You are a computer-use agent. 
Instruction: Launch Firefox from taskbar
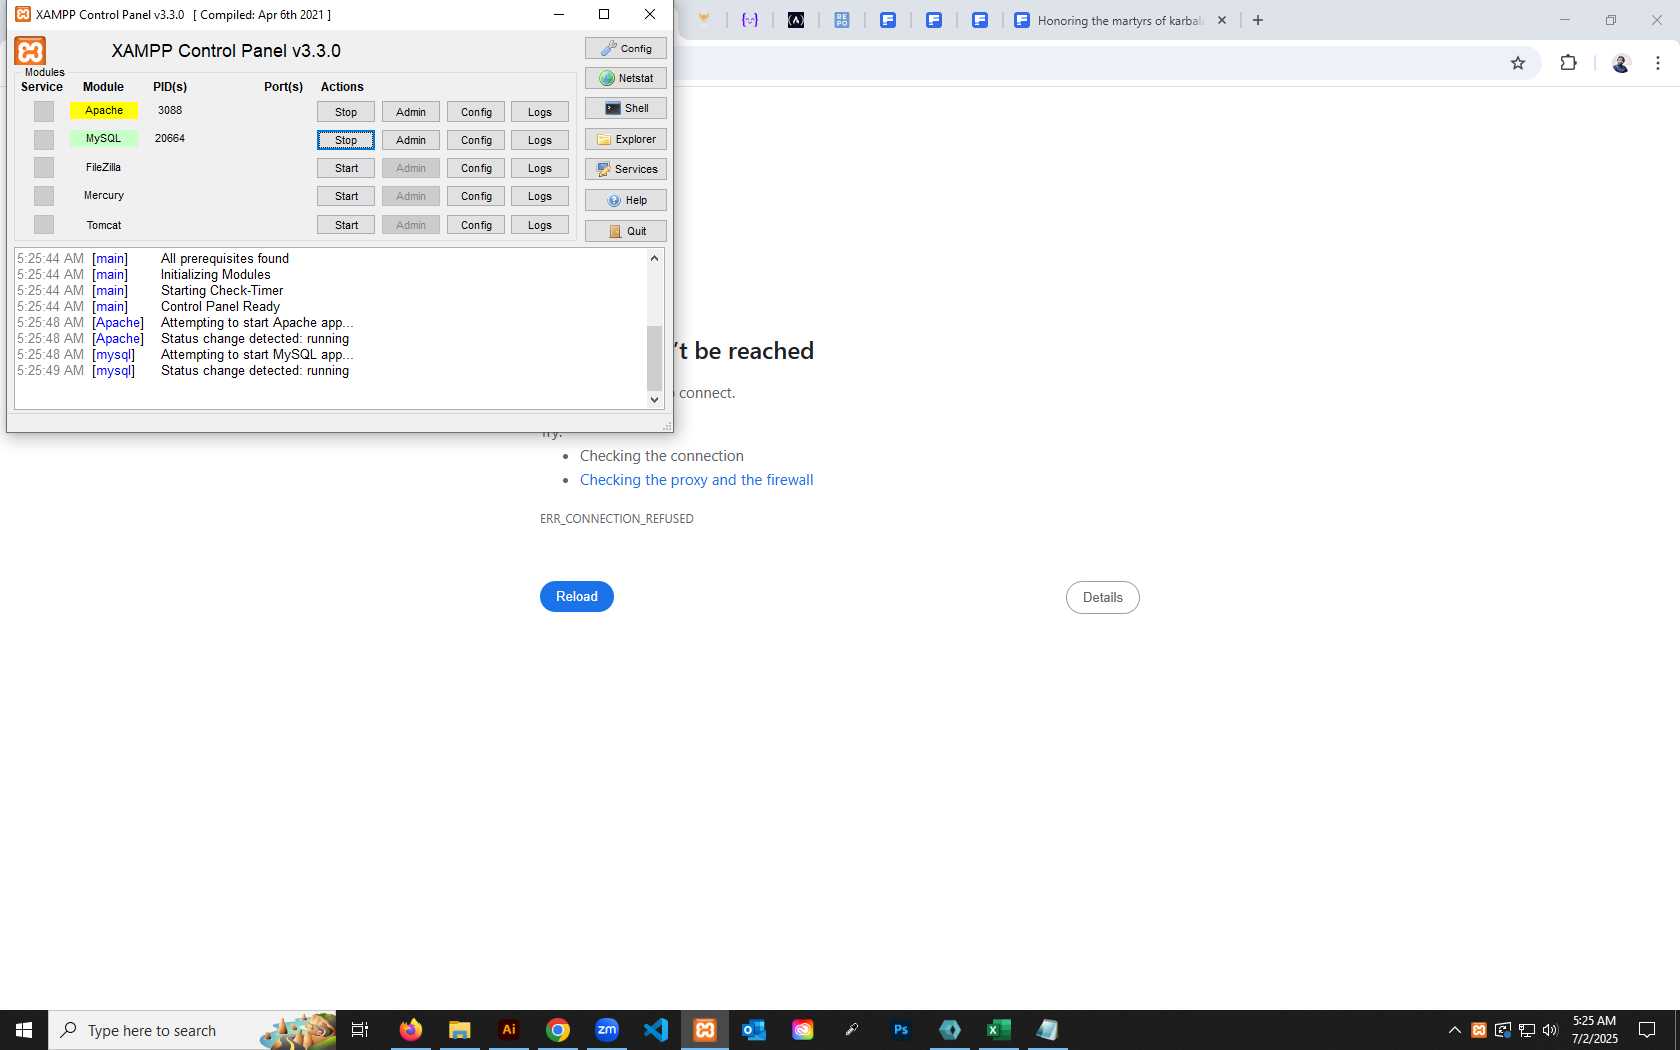click(x=410, y=1030)
